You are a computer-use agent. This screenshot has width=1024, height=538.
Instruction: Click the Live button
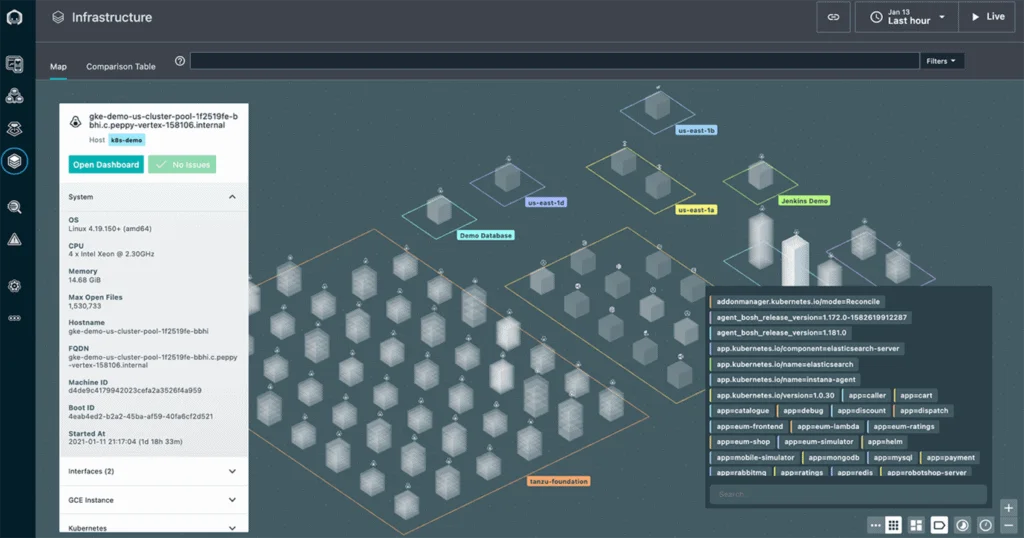987,17
